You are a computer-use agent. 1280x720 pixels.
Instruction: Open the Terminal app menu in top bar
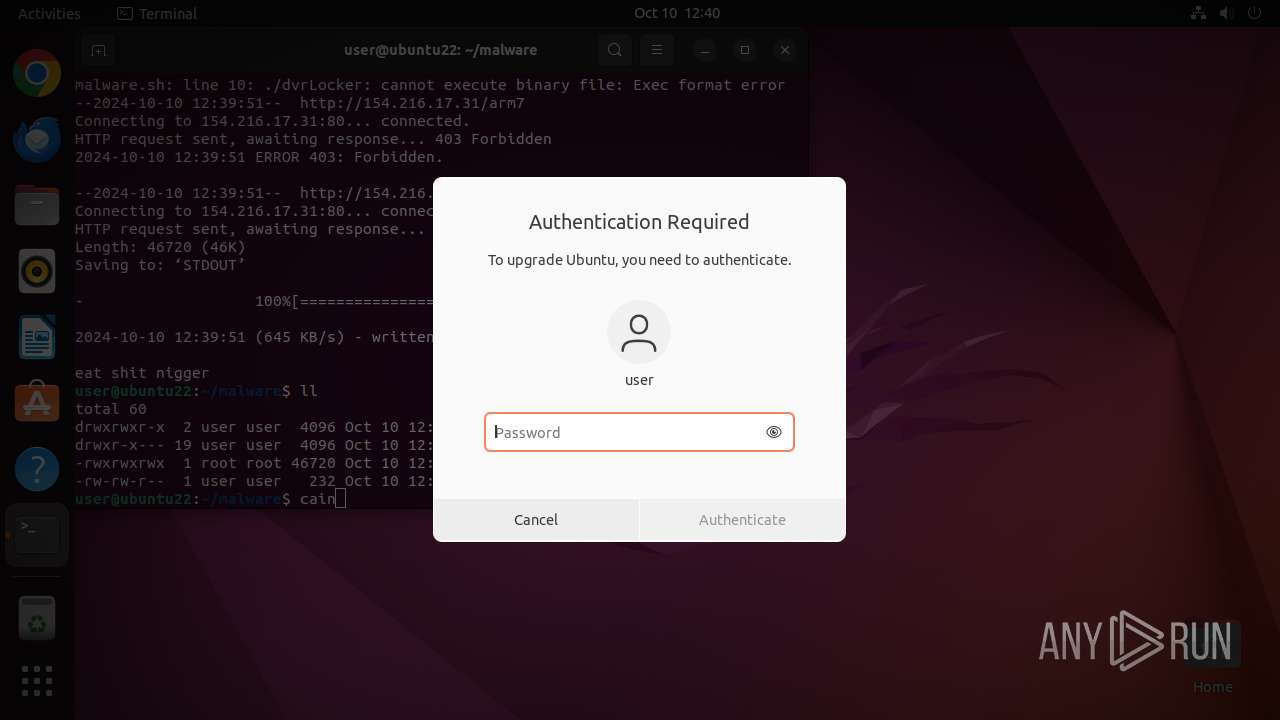click(157, 13)
